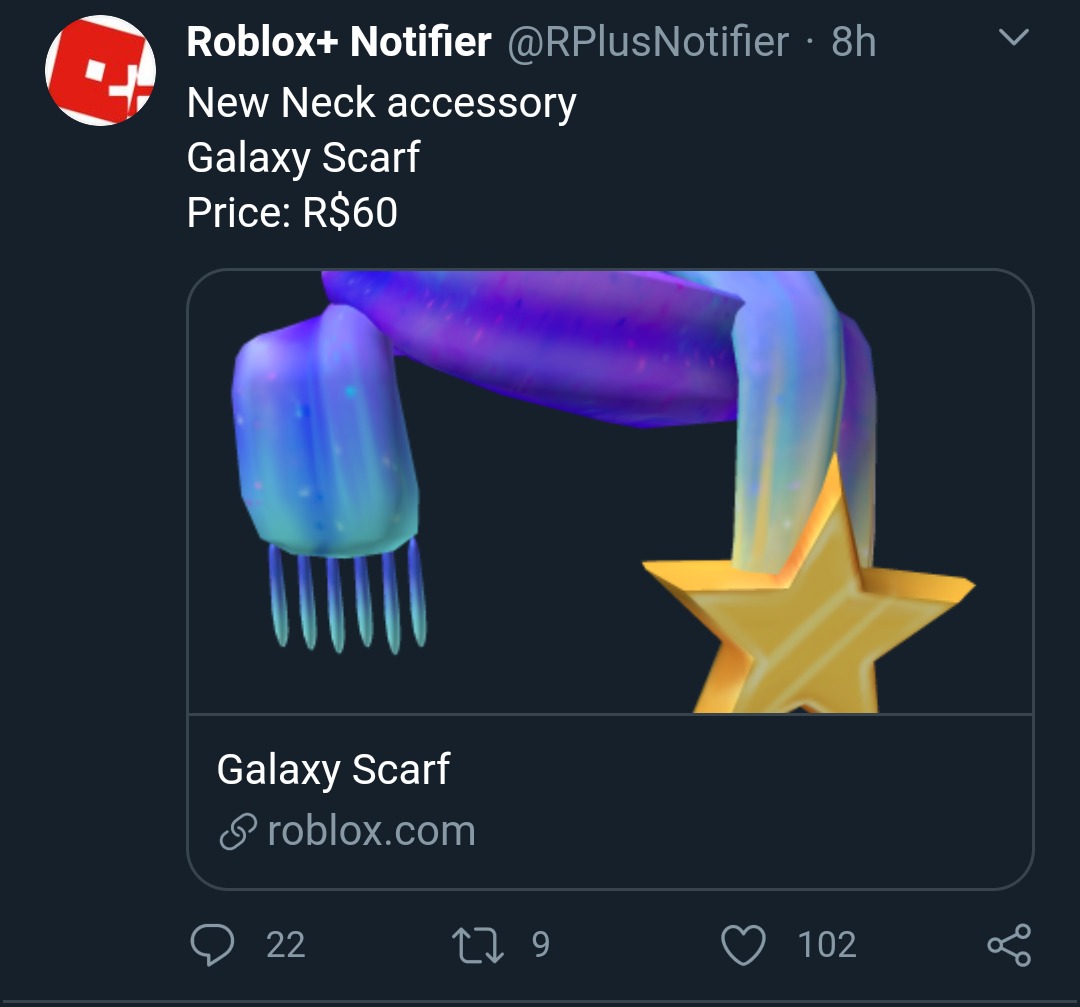Click the chain link icon beside roblox.com
The height and width of the screenshot is (1007, 1080).
tap(237, 832)
